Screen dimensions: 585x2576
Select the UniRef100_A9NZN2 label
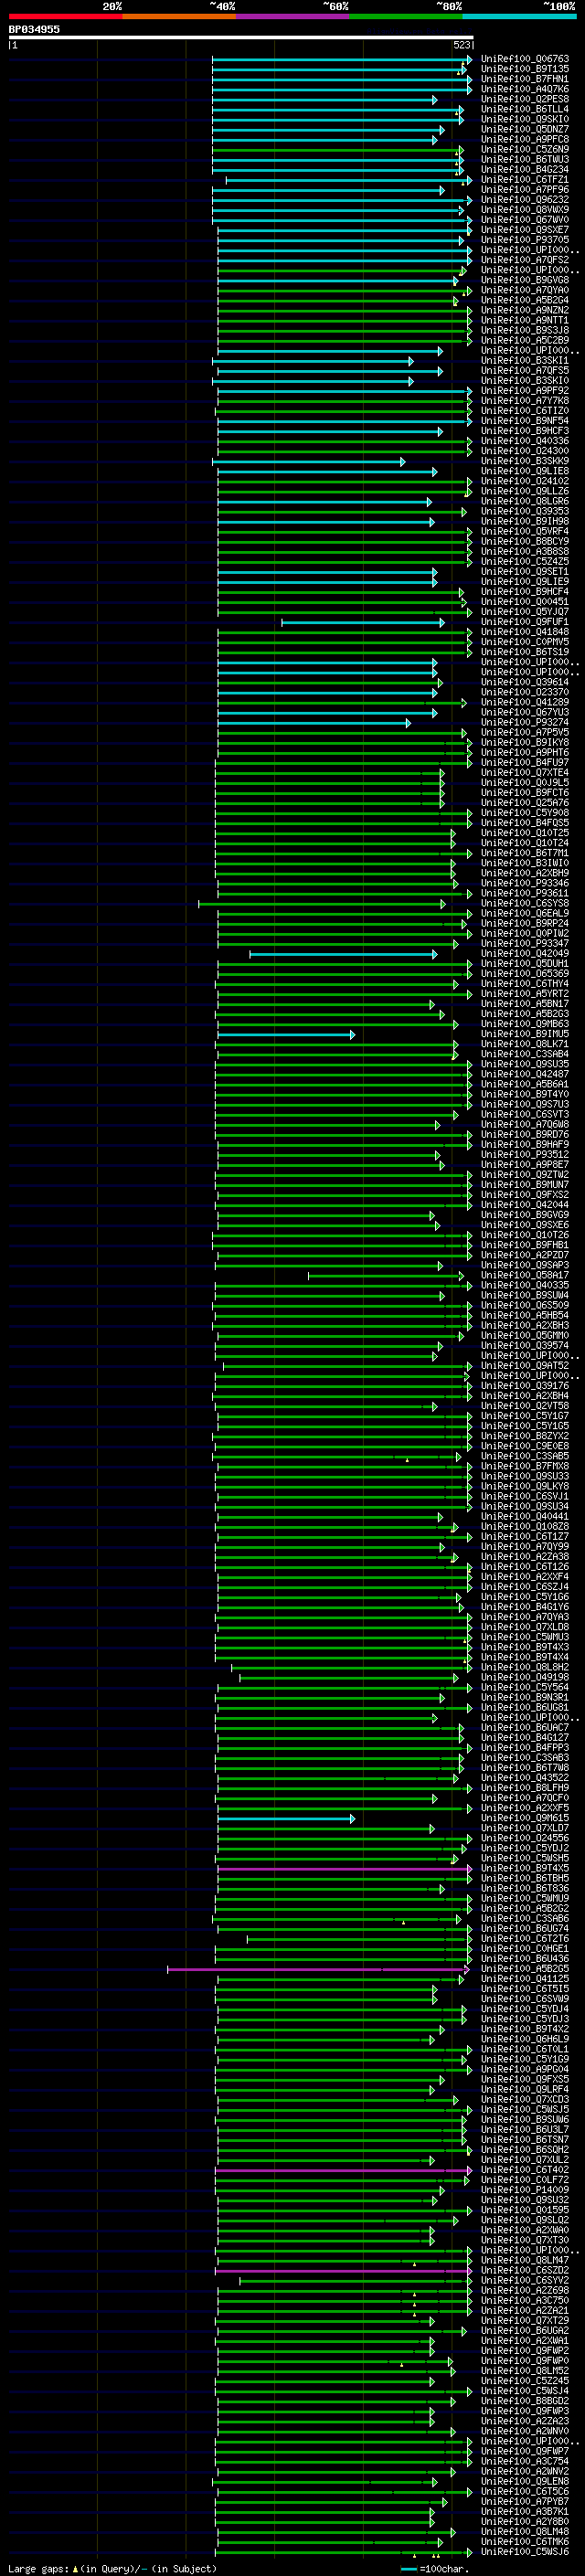525,310
